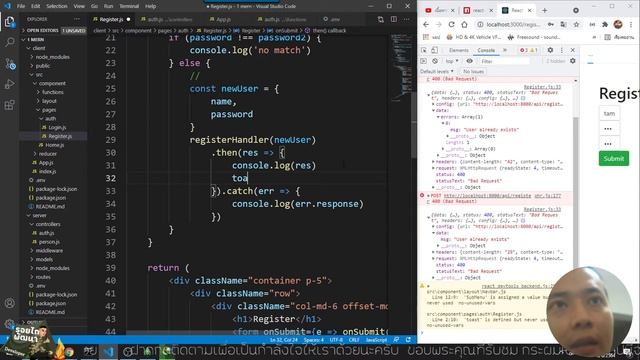The width and height of the screenshot is (640, 360).
Task: Bookmark this page with the star icon
Action: tap(576, 24)
